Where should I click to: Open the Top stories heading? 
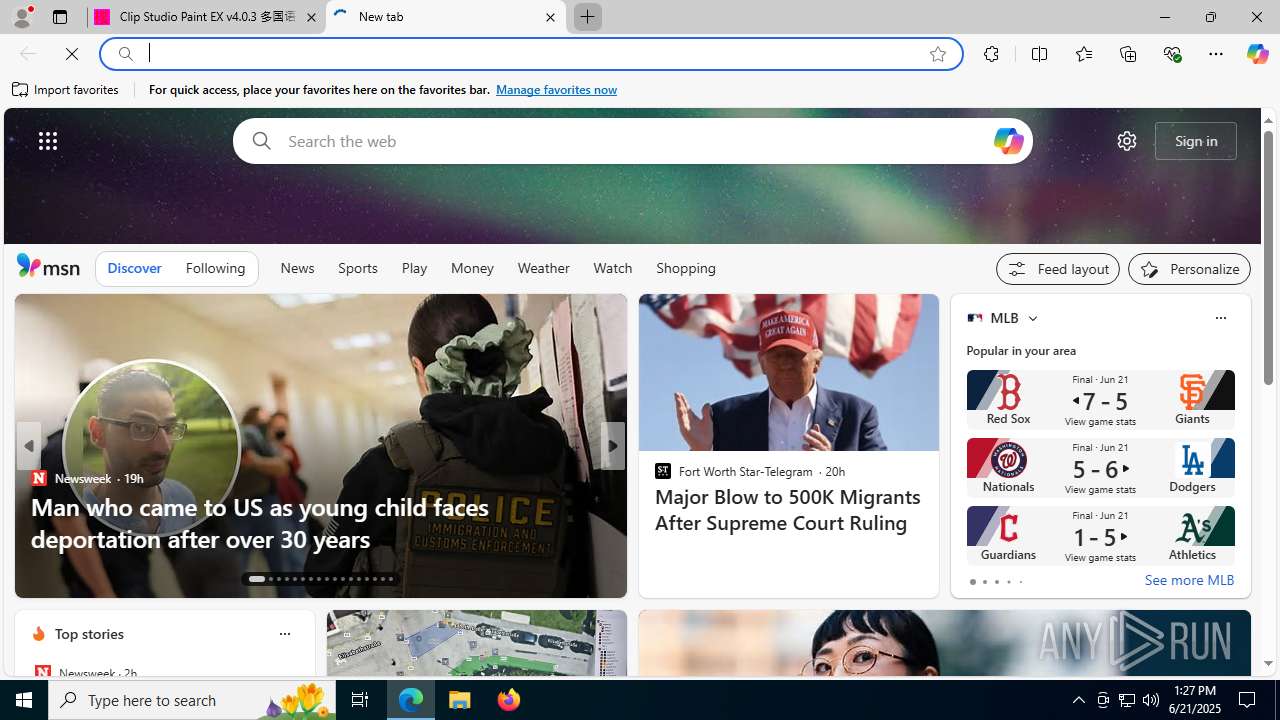point(89,634)
